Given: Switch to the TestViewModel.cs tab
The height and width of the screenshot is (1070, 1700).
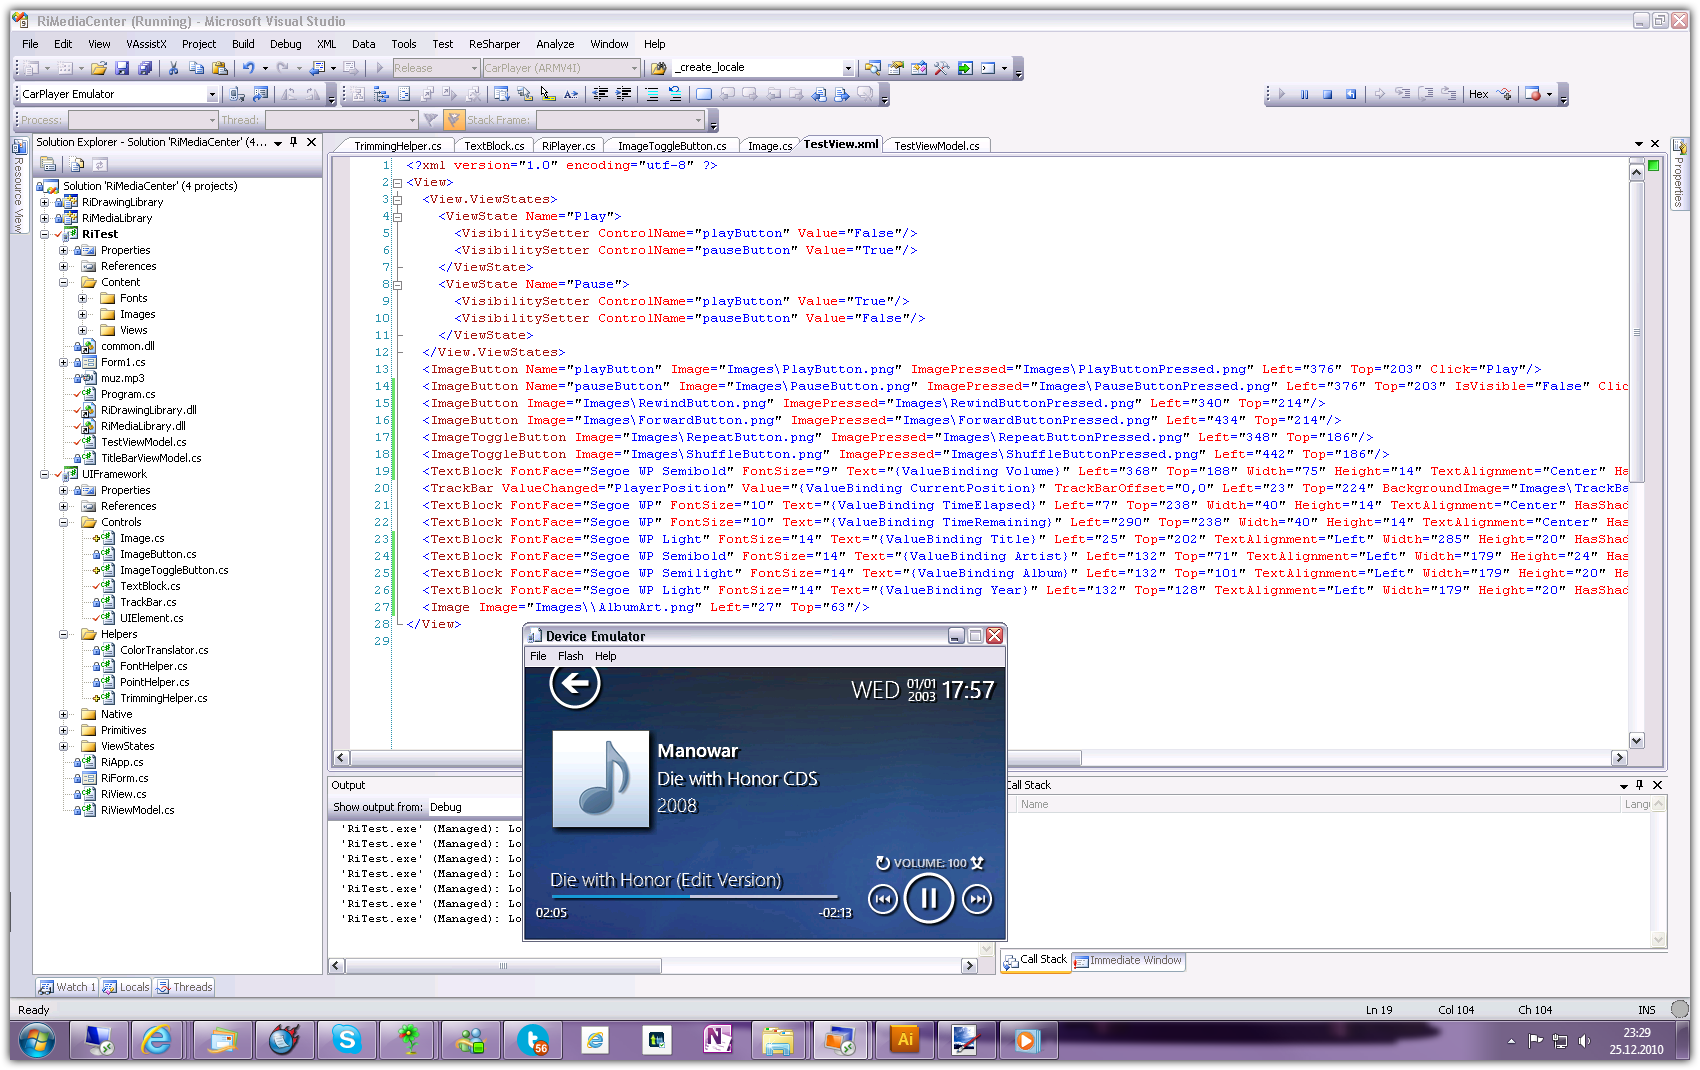Looking at the screenshot, I should pos(936,146).
